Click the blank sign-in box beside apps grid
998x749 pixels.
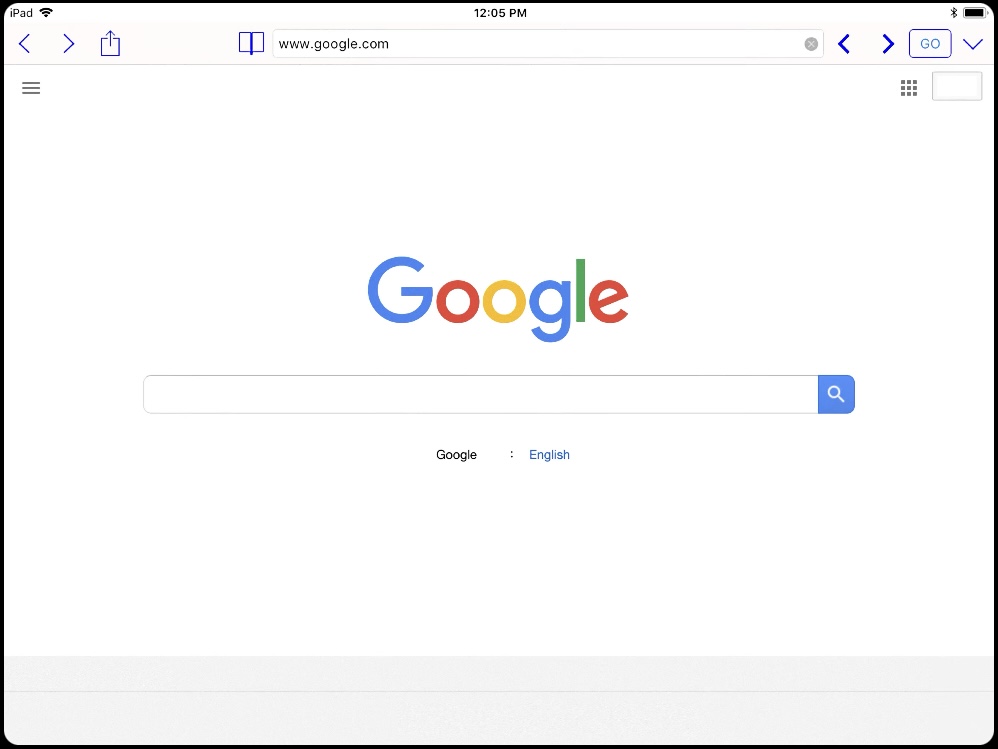[x=957, y=87]
